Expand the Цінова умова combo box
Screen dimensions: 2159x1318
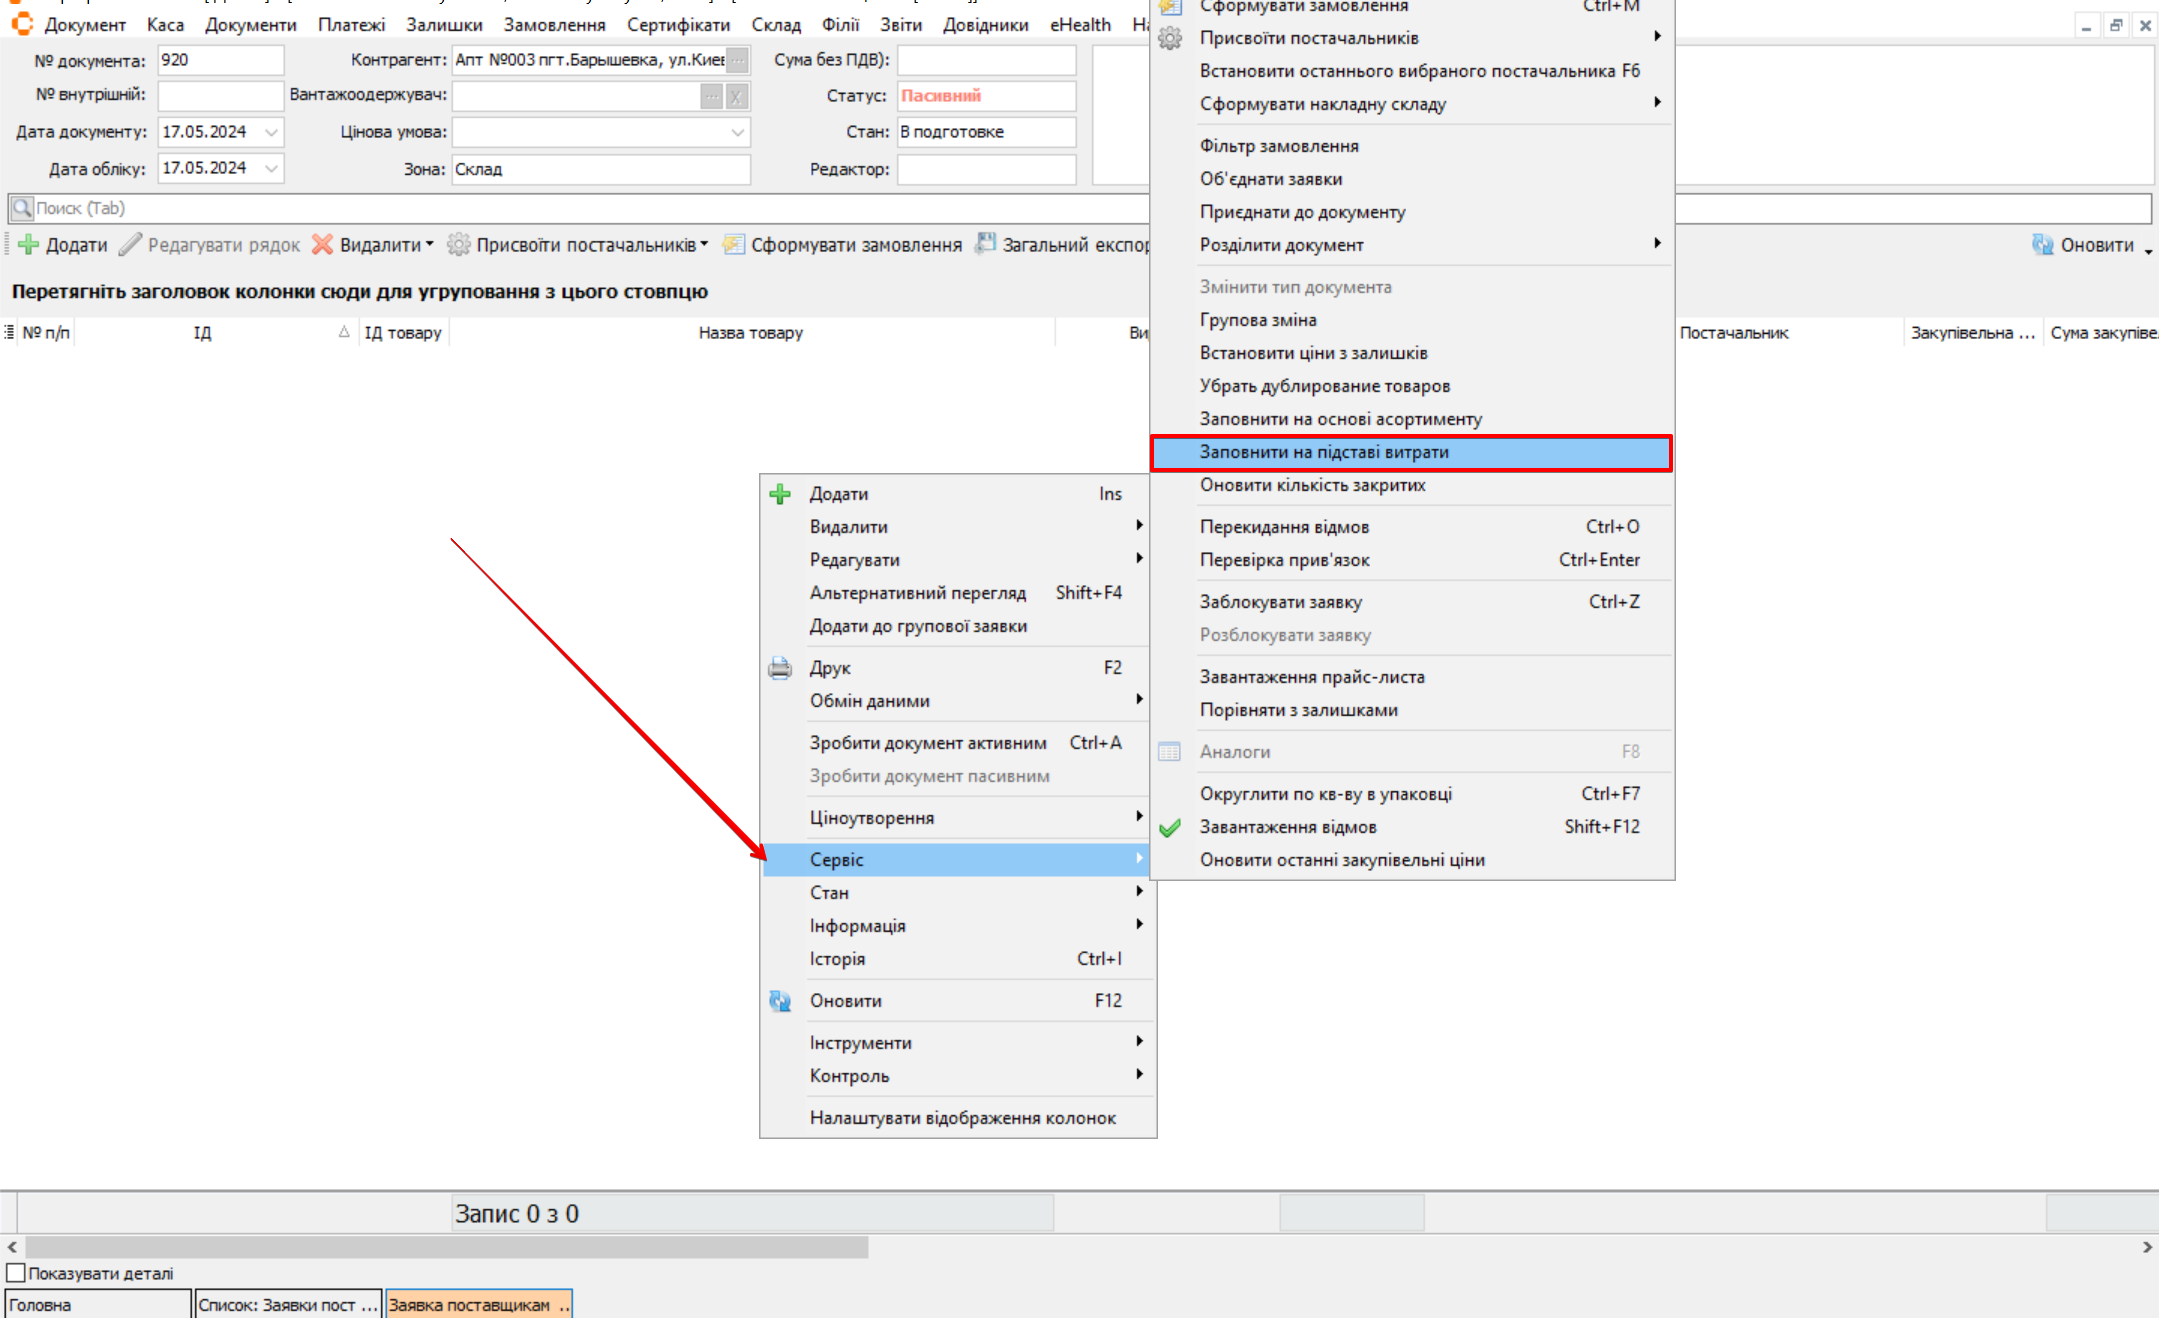pos(737,132)
